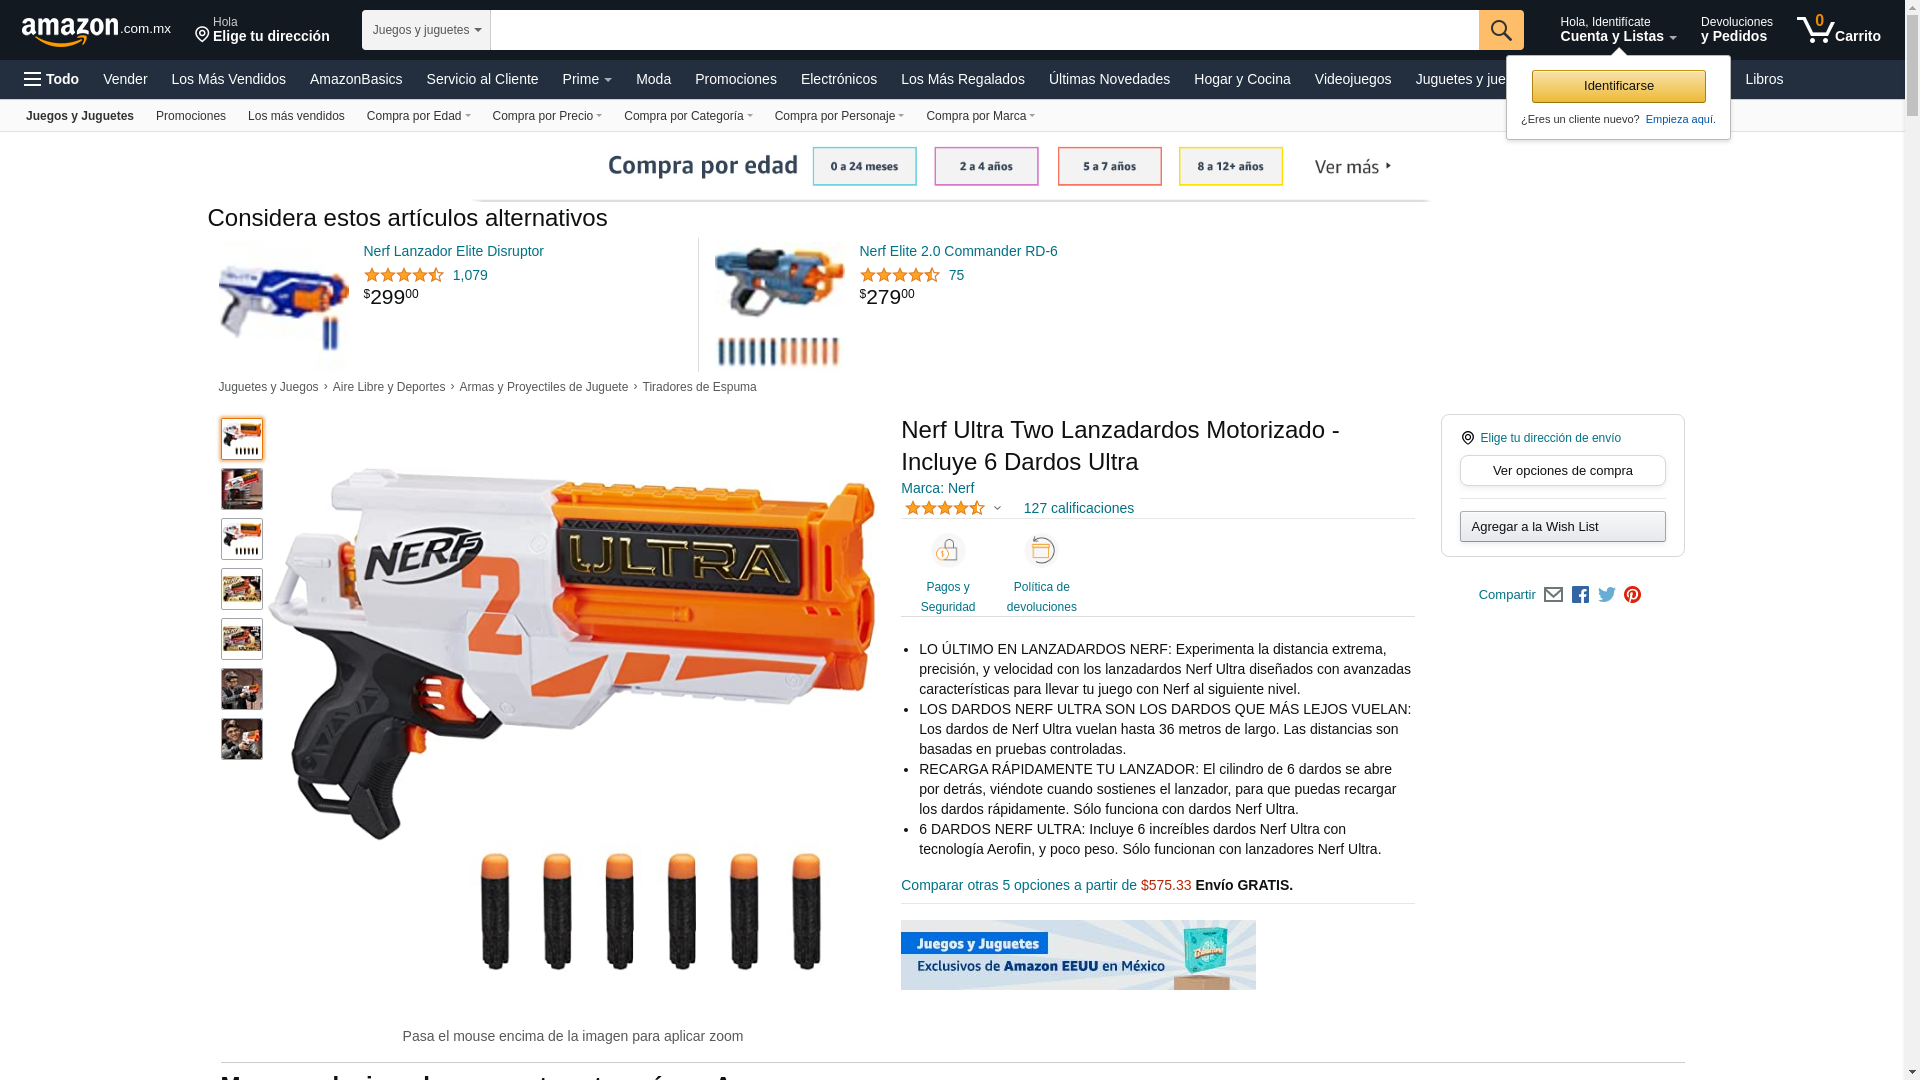This screenshot has width=1920, height=1080.
Task: Open Promociones in the main nav bar
Action: (735, 79)
